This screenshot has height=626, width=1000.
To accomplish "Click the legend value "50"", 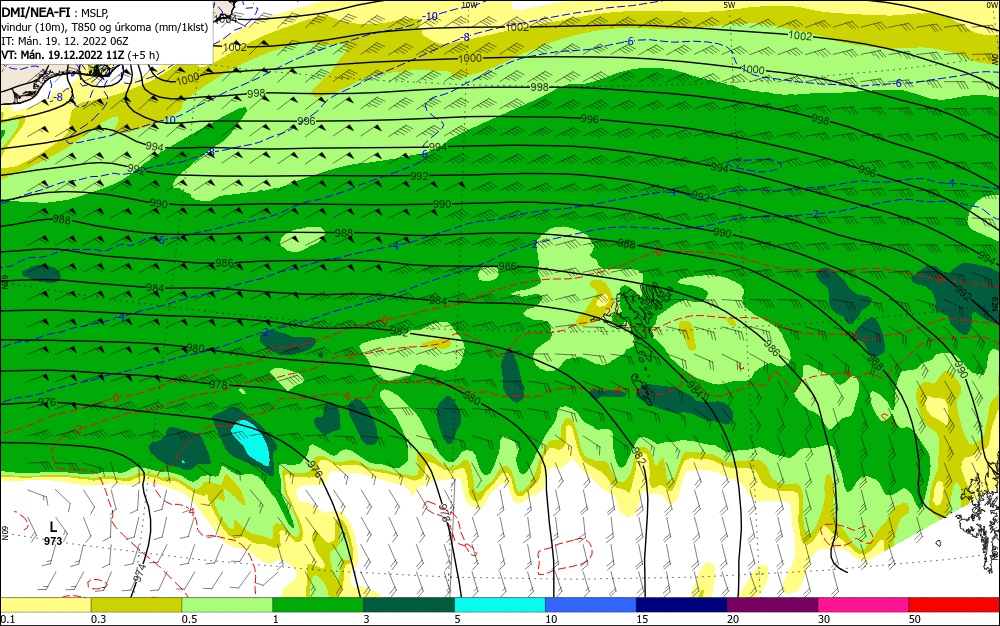I will point(915,619).
